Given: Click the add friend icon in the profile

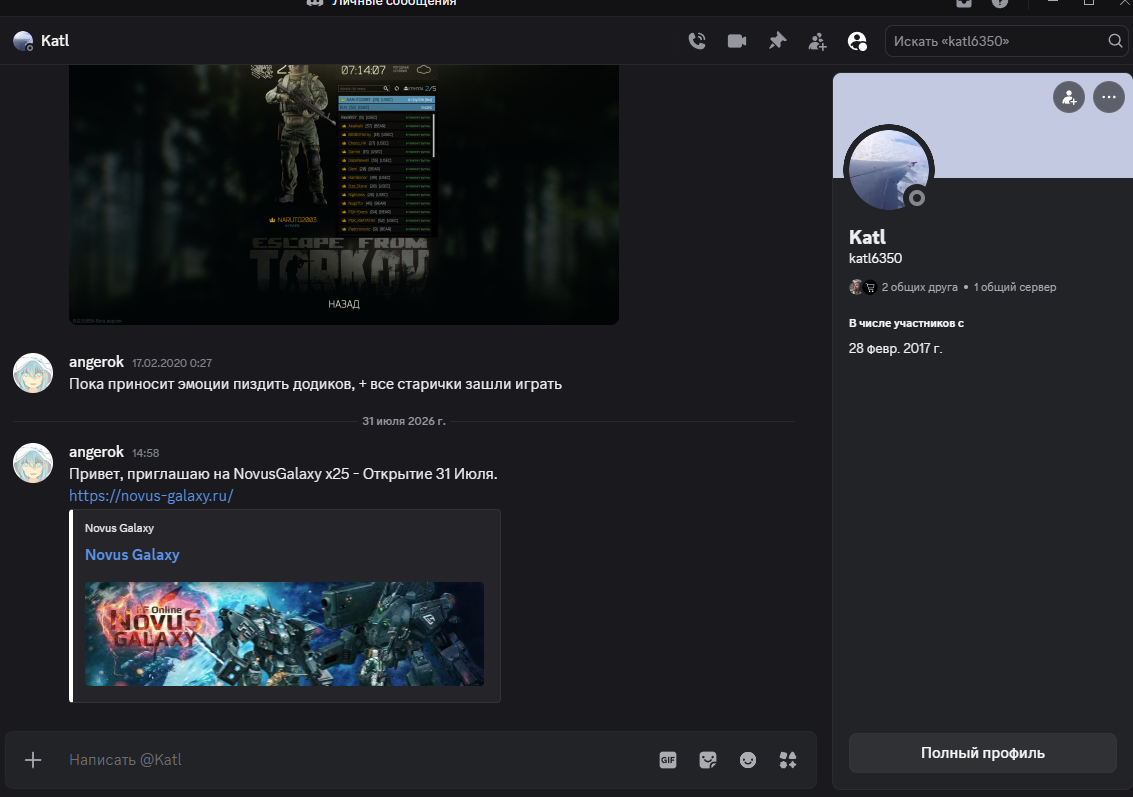Looking at the screenshot, I should pos(1069,97).
